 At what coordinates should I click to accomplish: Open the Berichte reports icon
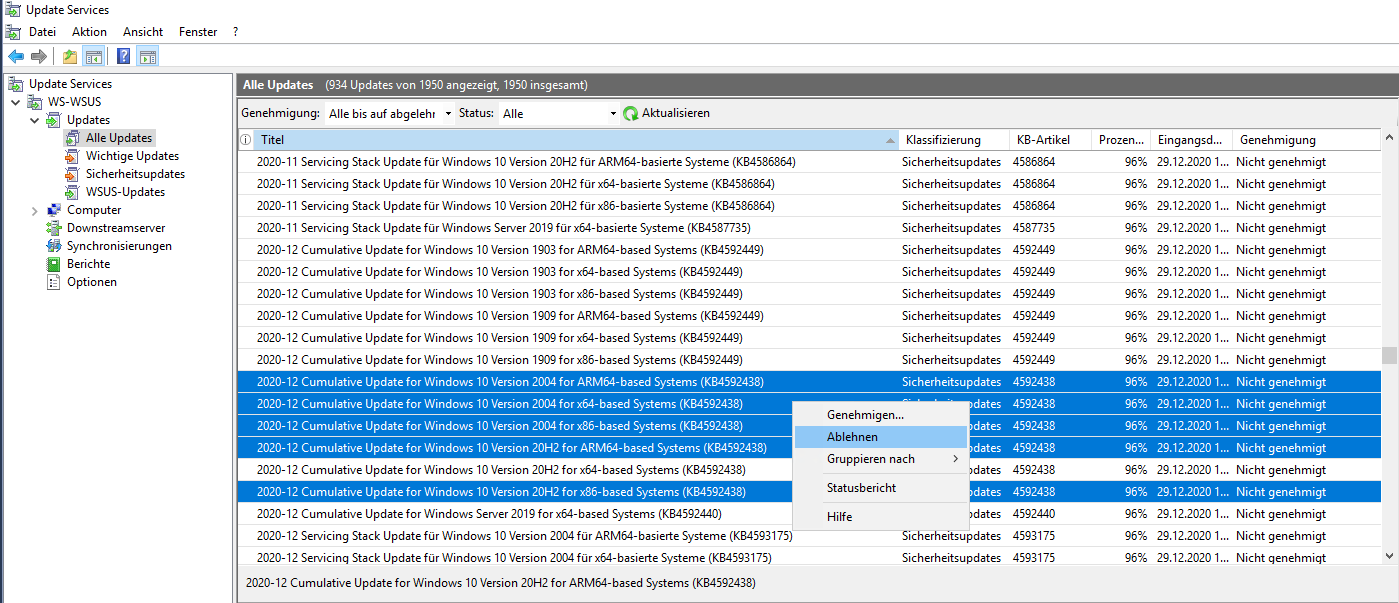pos(54,264)
